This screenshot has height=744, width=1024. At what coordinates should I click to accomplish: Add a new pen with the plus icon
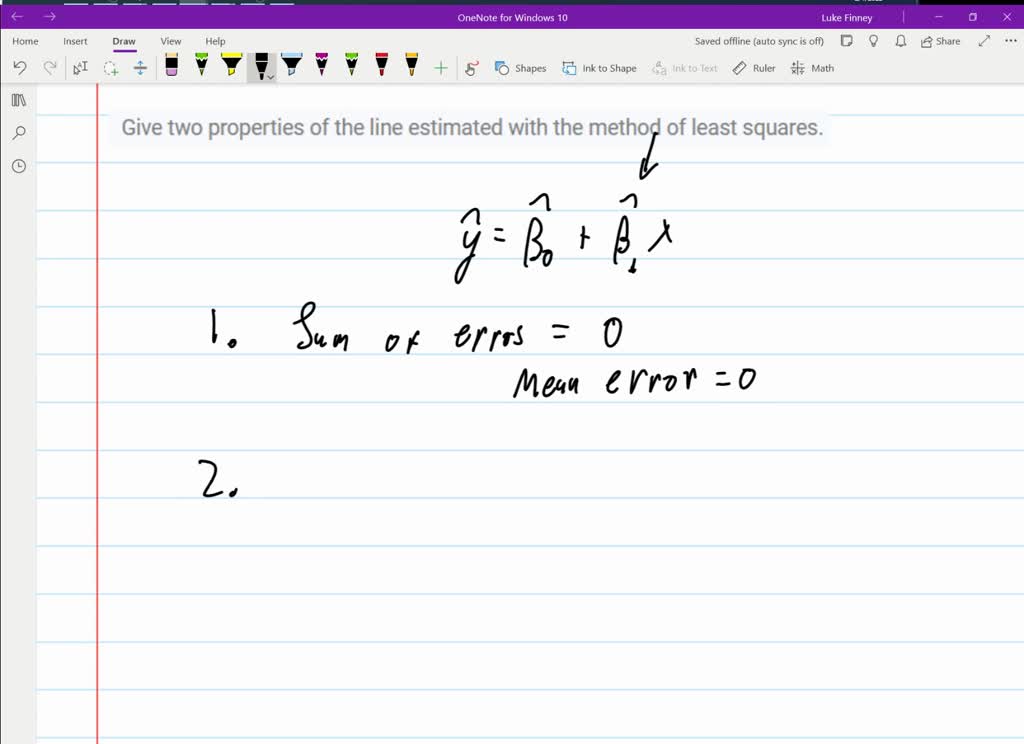coord(440,68)
